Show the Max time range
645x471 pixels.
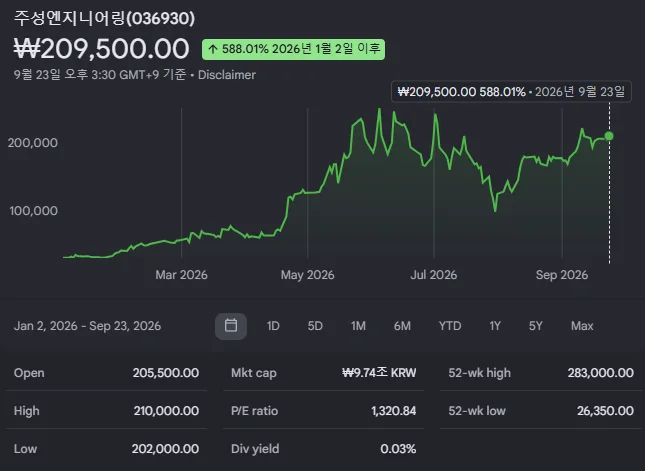(582, 326)
